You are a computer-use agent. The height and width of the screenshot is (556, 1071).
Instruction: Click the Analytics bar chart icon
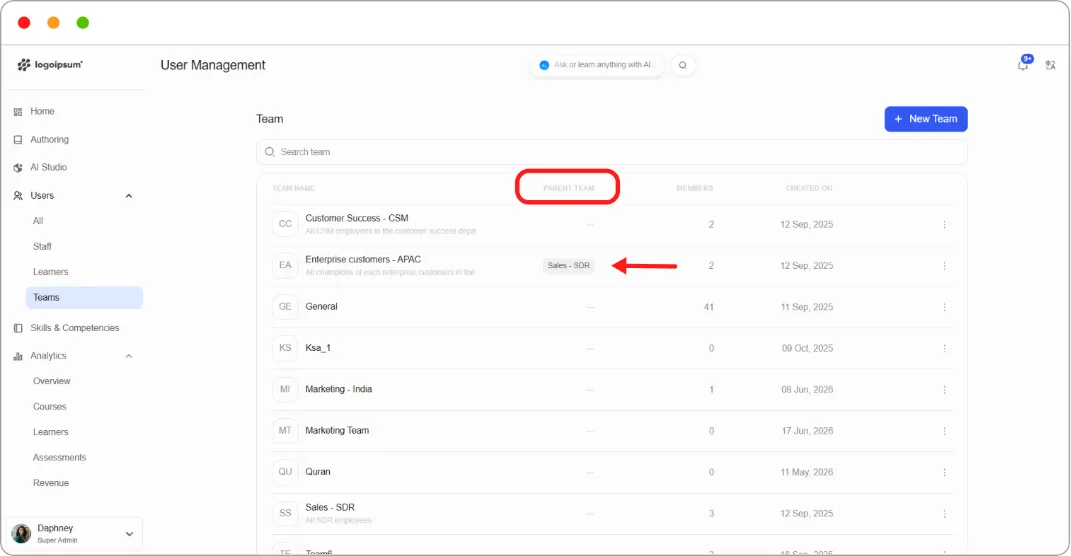(x=18, y=356)
